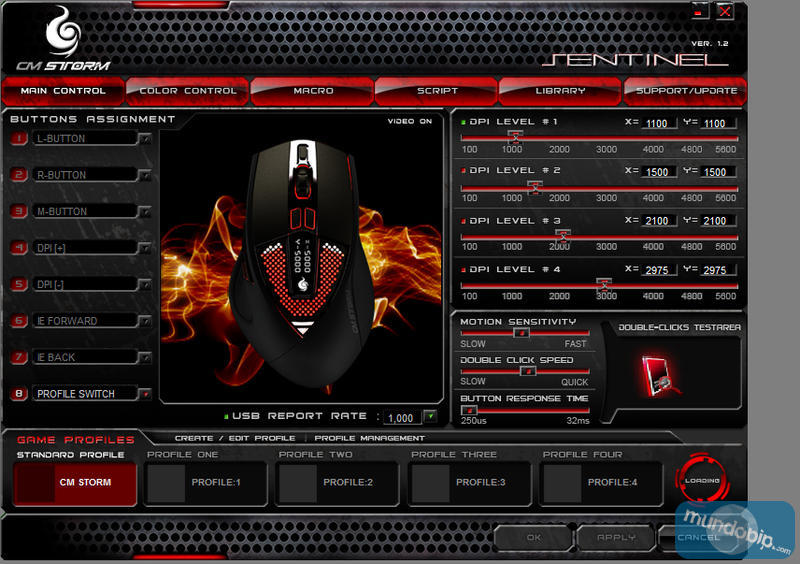Click the button 5 number badge
This screenshot has width=800, height=564.
19,284
